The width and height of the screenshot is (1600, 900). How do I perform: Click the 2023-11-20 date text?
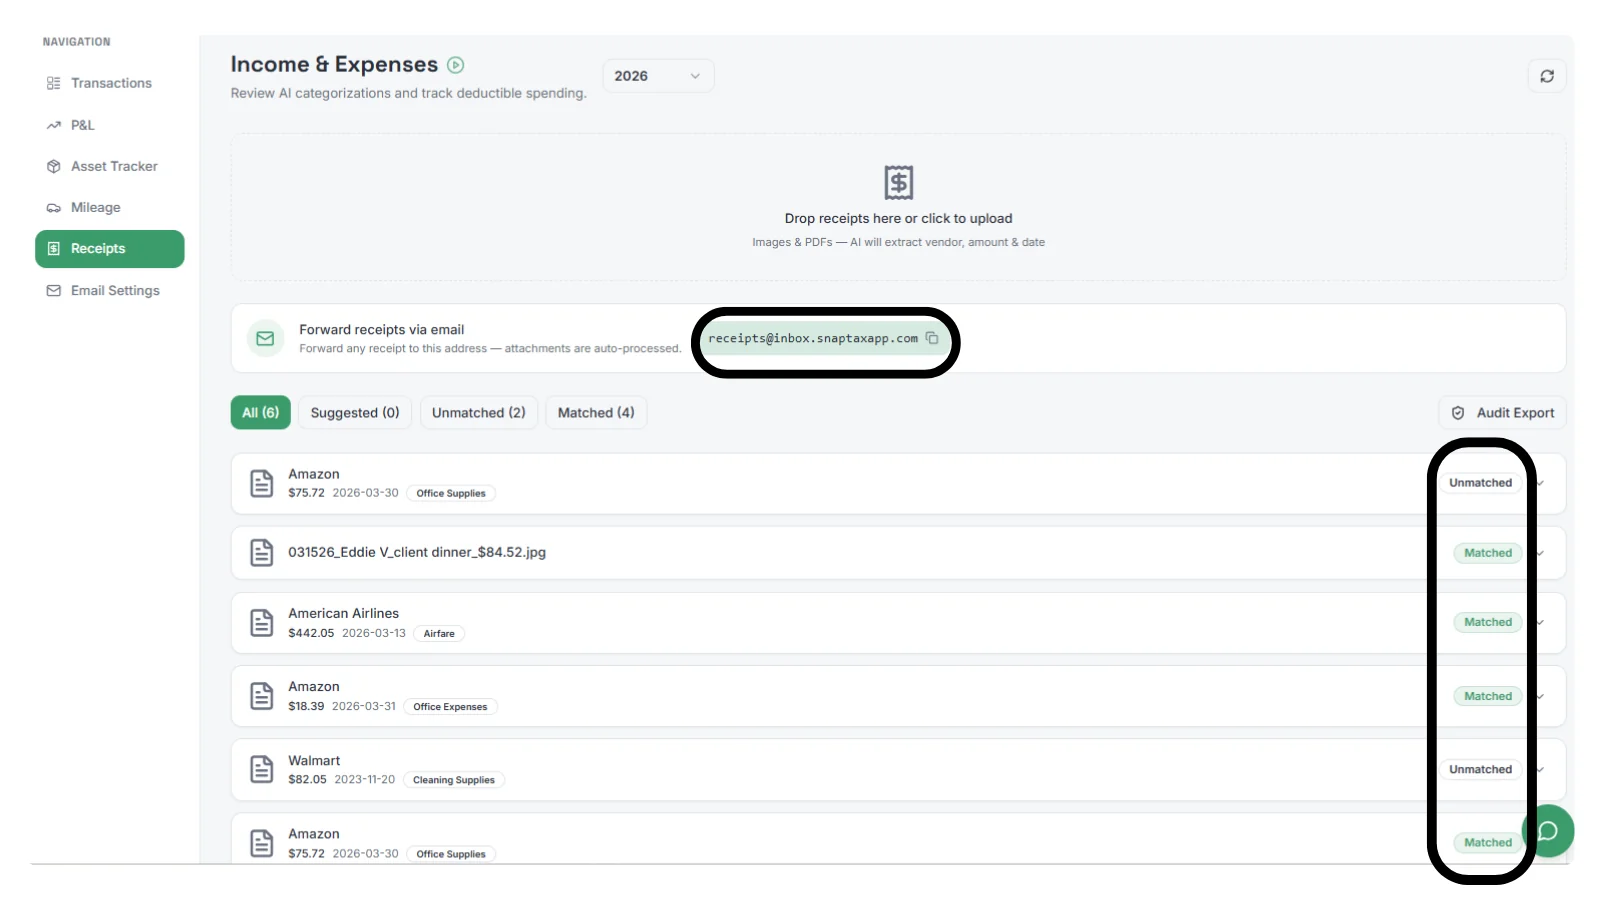click(x=365, y=779)
